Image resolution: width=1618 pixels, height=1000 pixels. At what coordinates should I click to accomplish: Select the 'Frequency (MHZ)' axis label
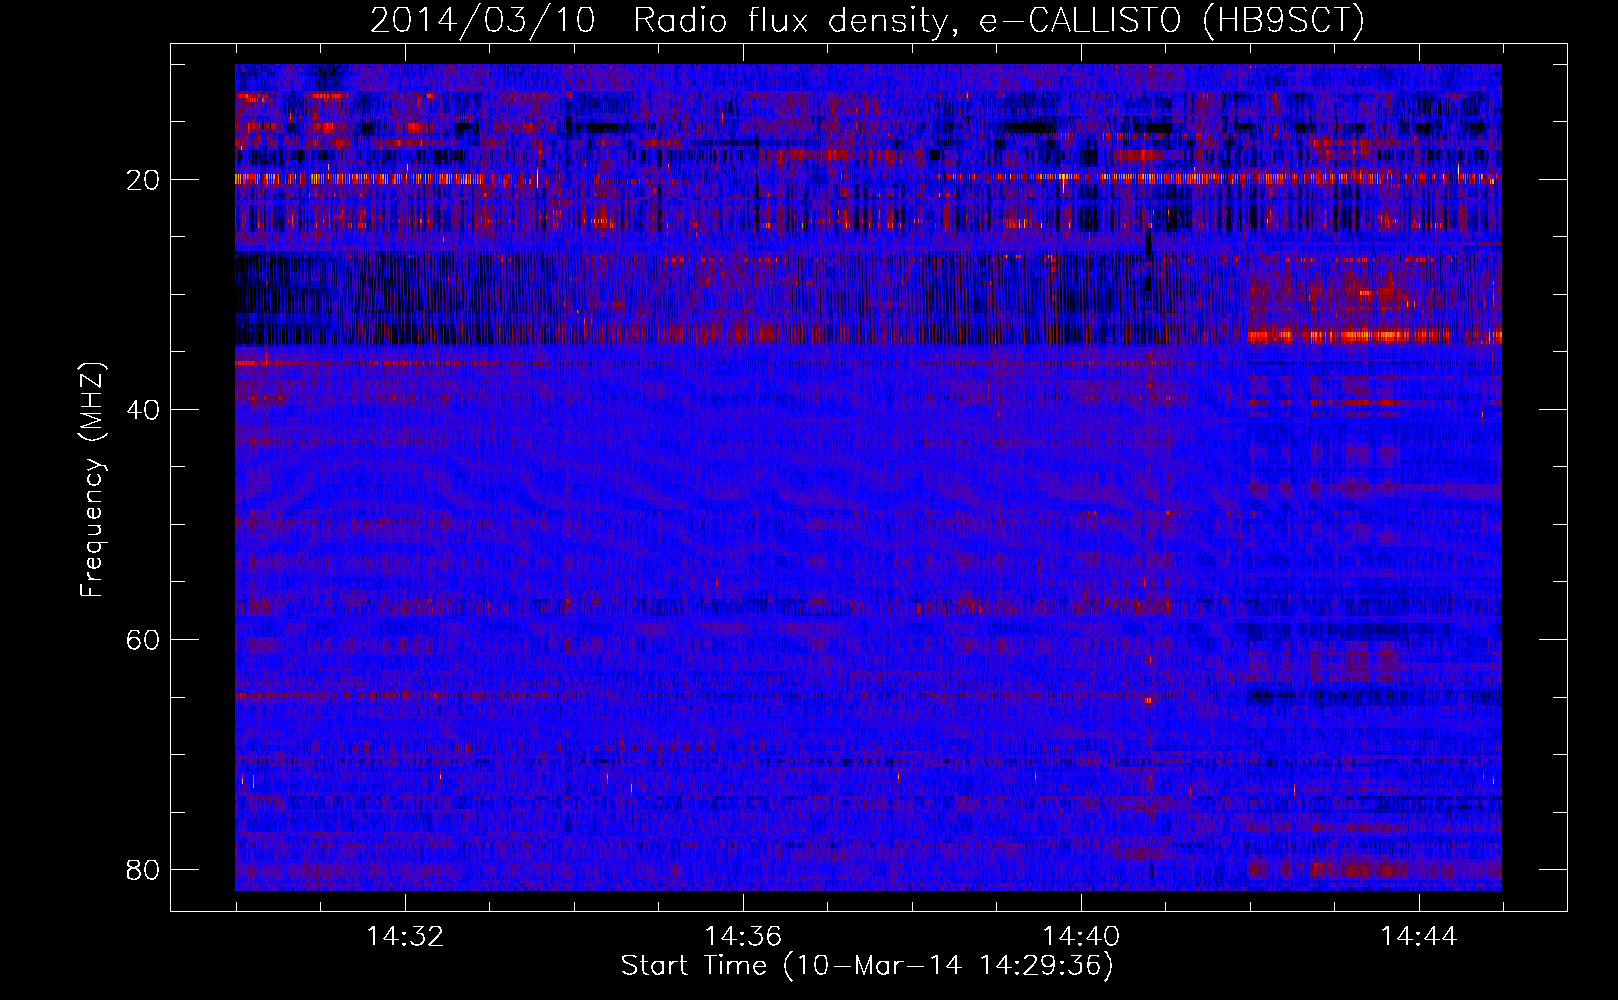point(92,480)
